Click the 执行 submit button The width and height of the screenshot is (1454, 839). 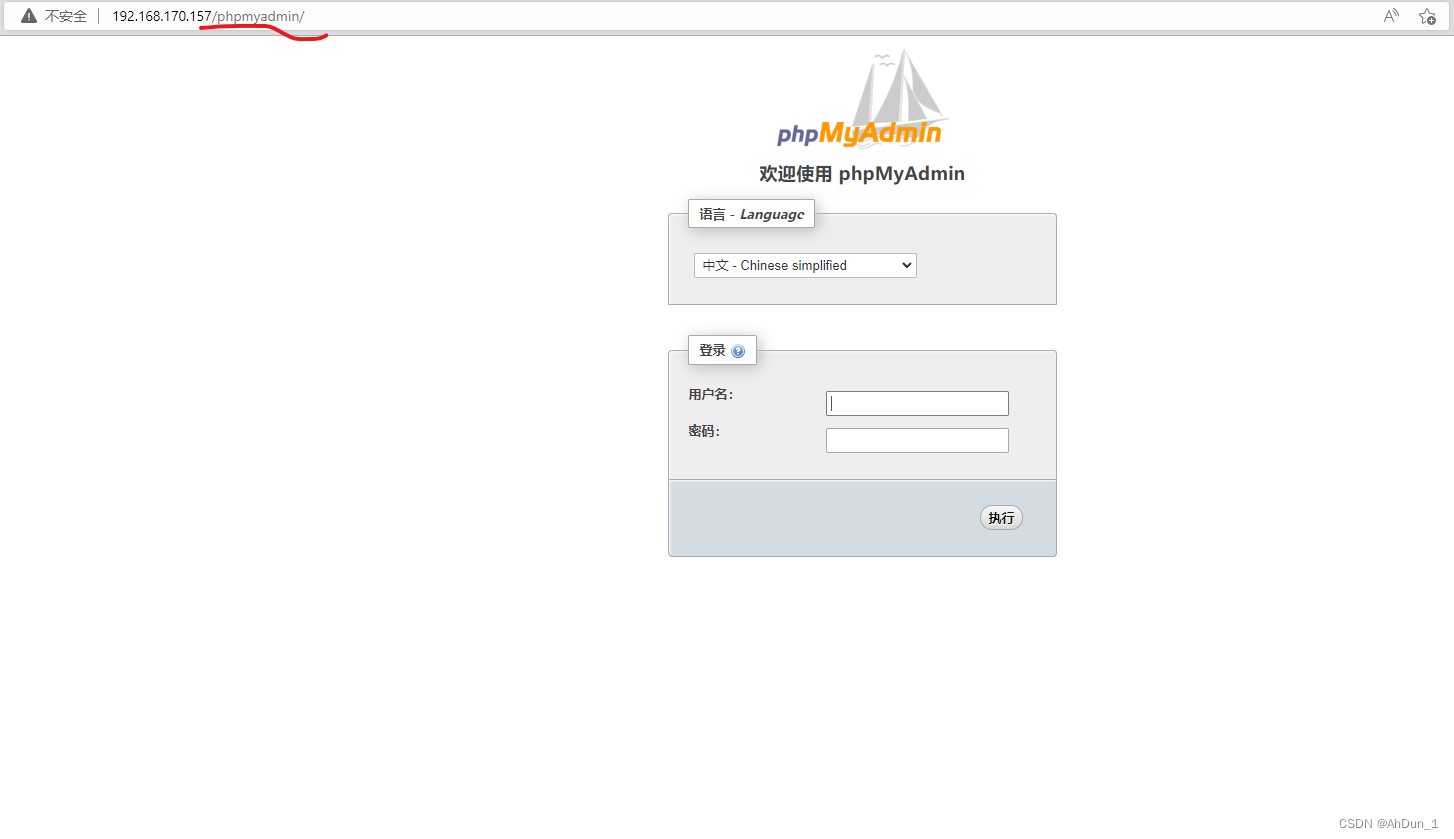[x=1001, y=517]
